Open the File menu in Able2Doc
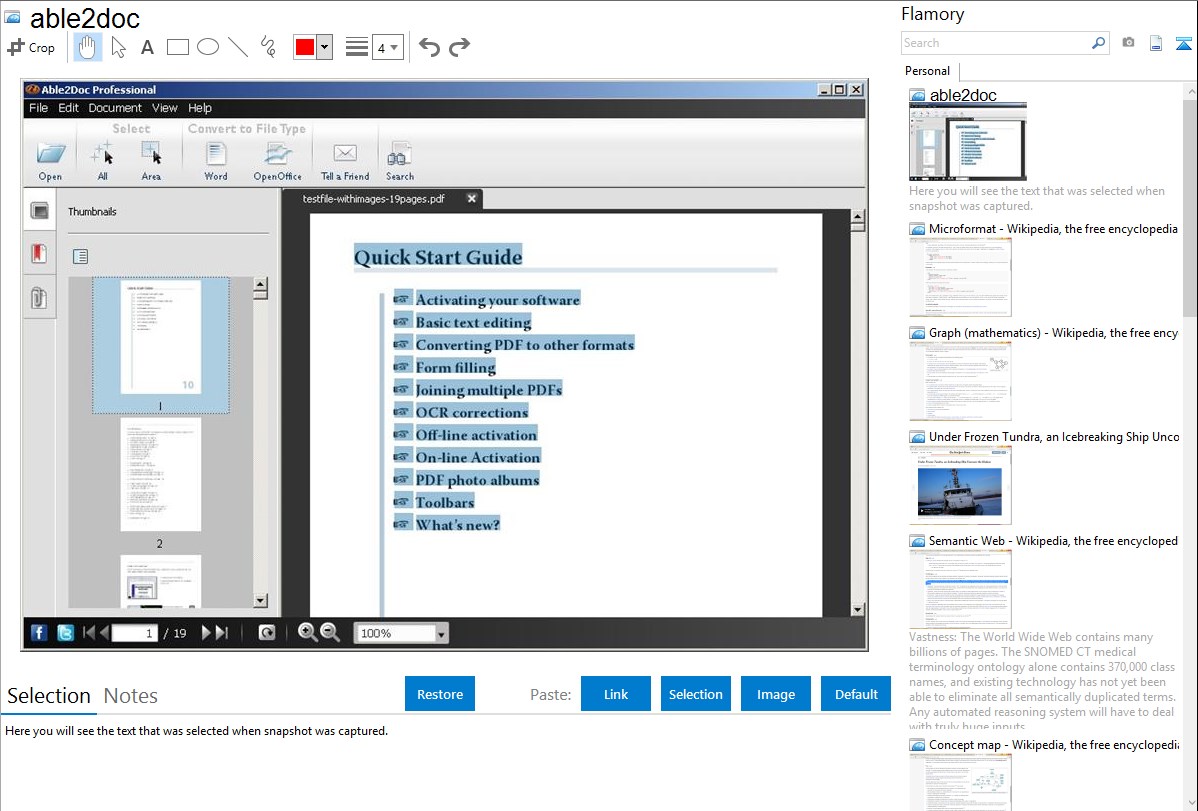Viewport: 1198px width, 811px height. 38,108
